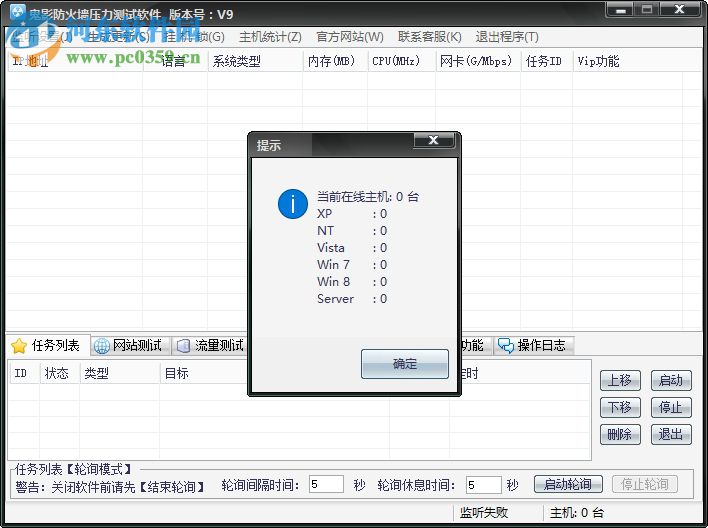Minimize the main application window

(620, 9)
